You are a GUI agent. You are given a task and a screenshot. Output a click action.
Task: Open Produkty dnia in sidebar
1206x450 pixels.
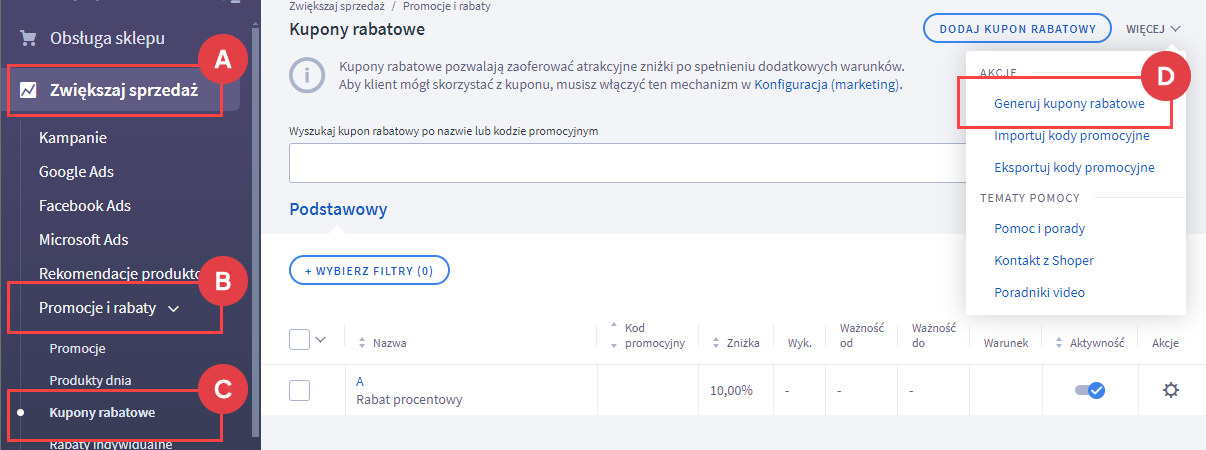tap(91, 381)
